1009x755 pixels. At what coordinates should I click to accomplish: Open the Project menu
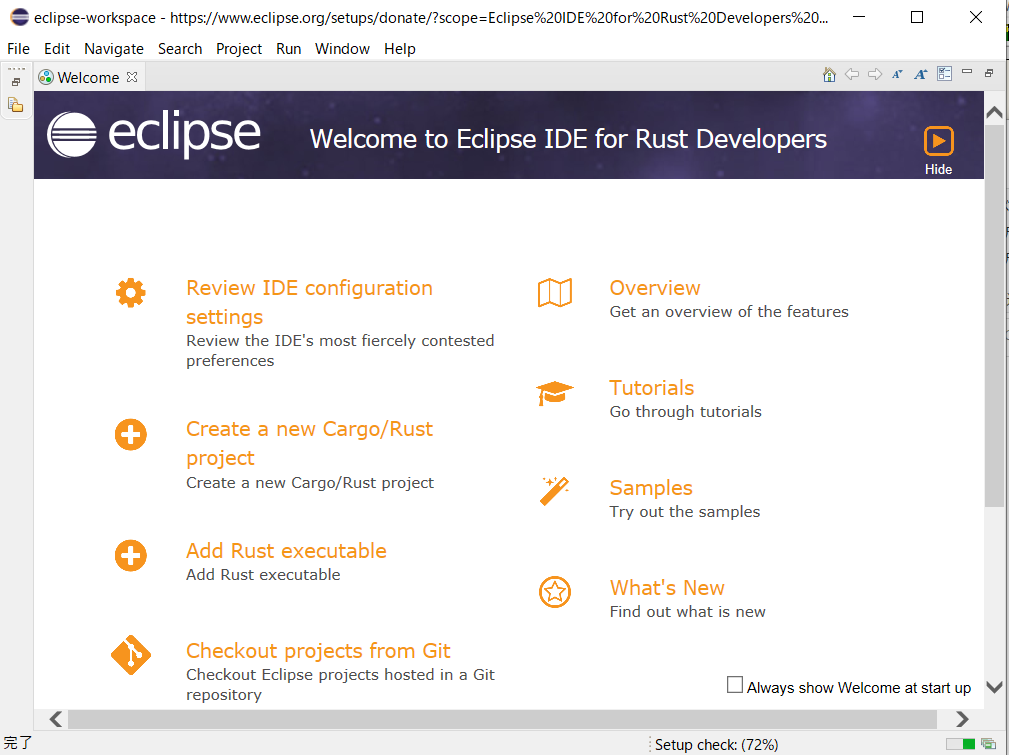(239, 49)
